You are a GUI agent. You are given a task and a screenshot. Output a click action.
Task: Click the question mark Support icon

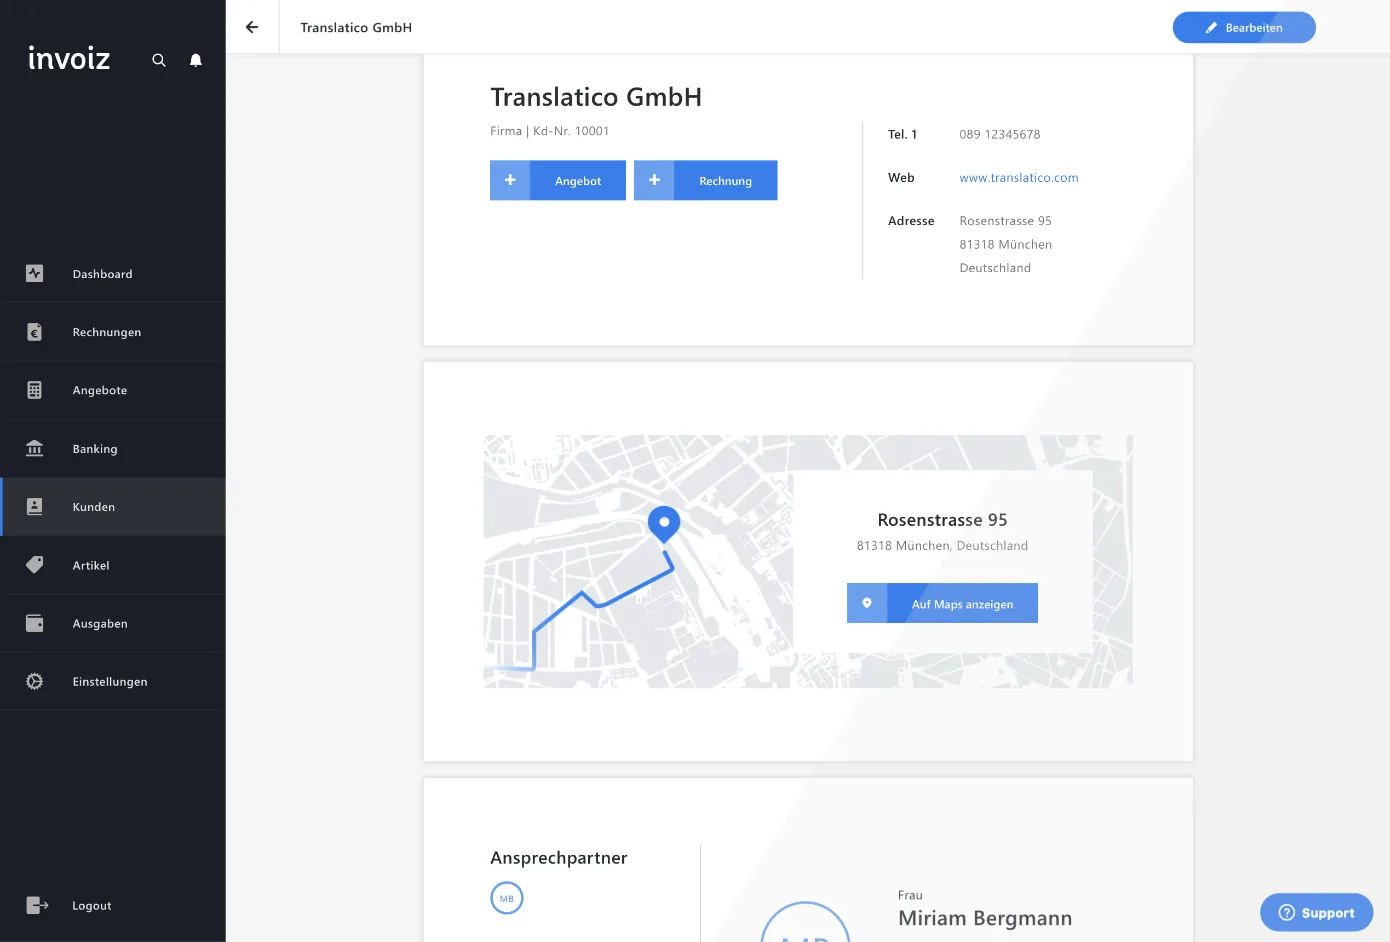(1287, 913)
